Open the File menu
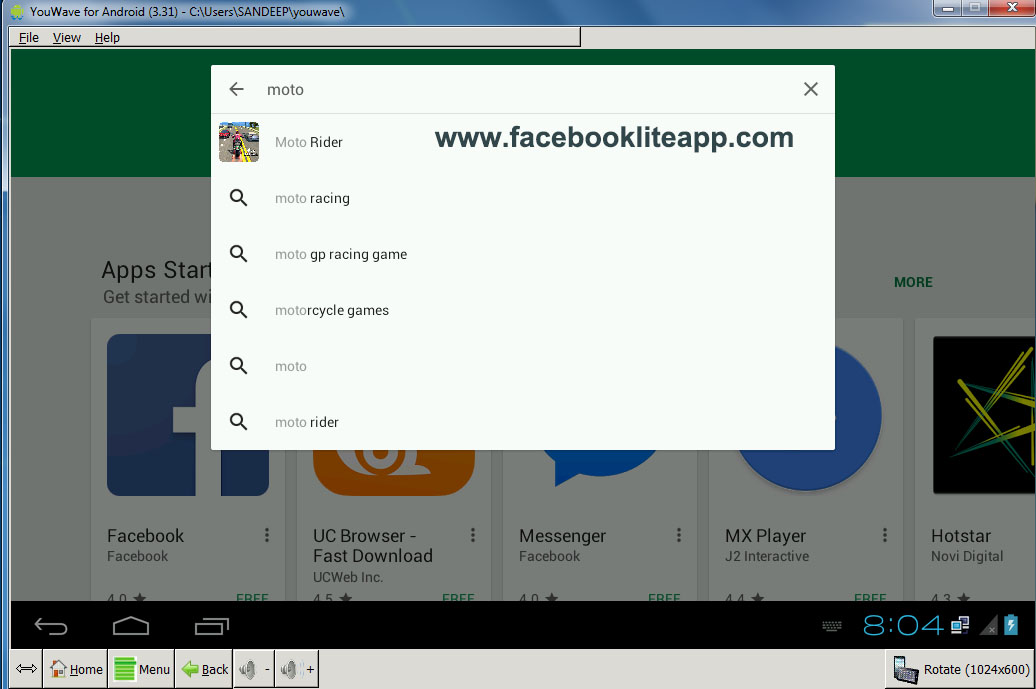 click(x=28, y=38)
